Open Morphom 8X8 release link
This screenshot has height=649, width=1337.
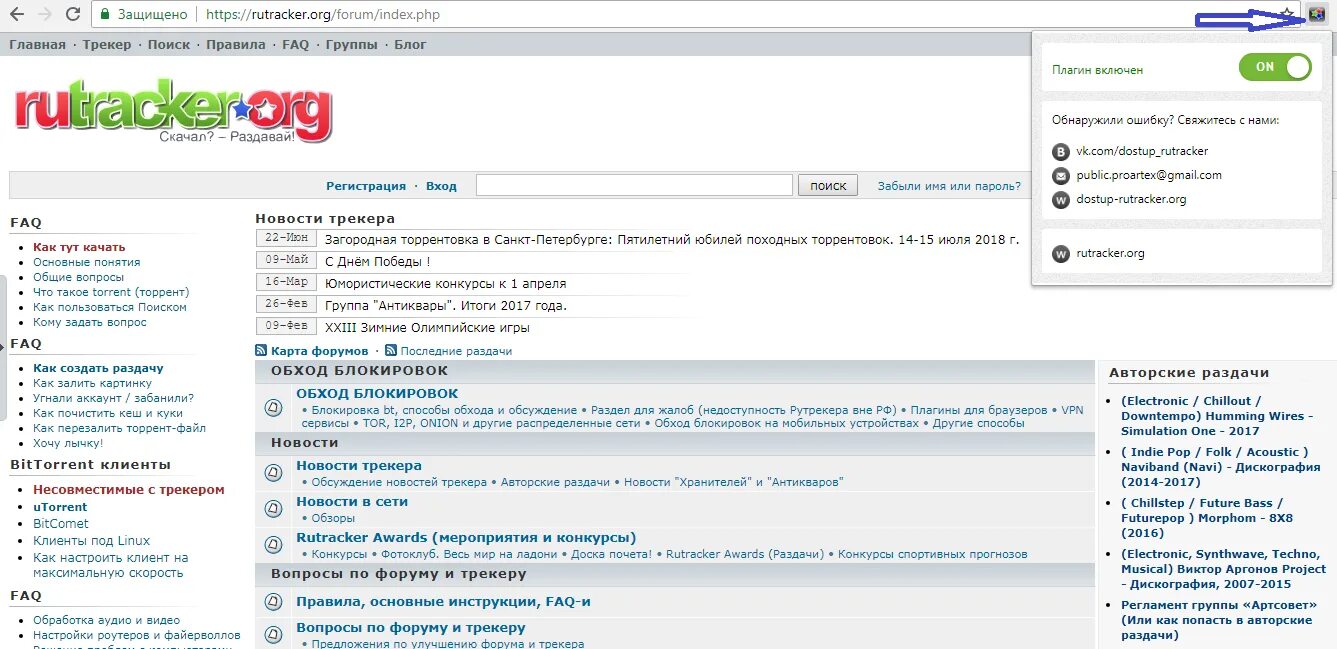click(1207, 518)
